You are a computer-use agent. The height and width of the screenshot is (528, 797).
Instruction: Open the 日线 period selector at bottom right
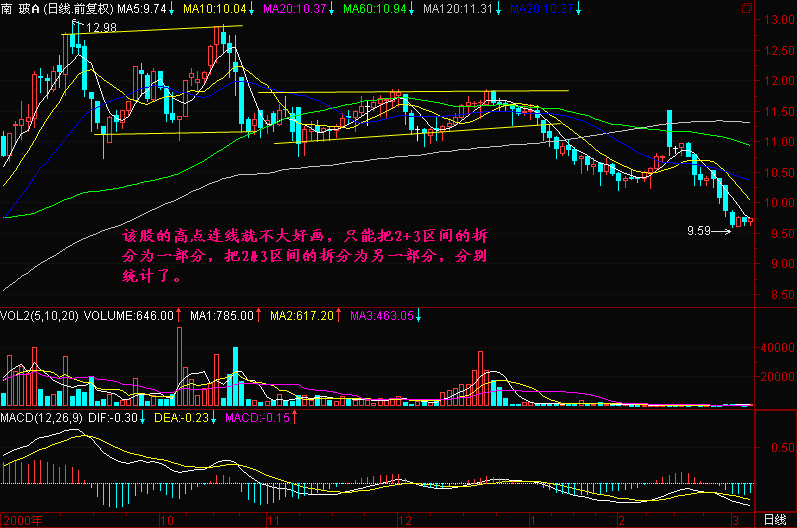(x=774, y=519)
